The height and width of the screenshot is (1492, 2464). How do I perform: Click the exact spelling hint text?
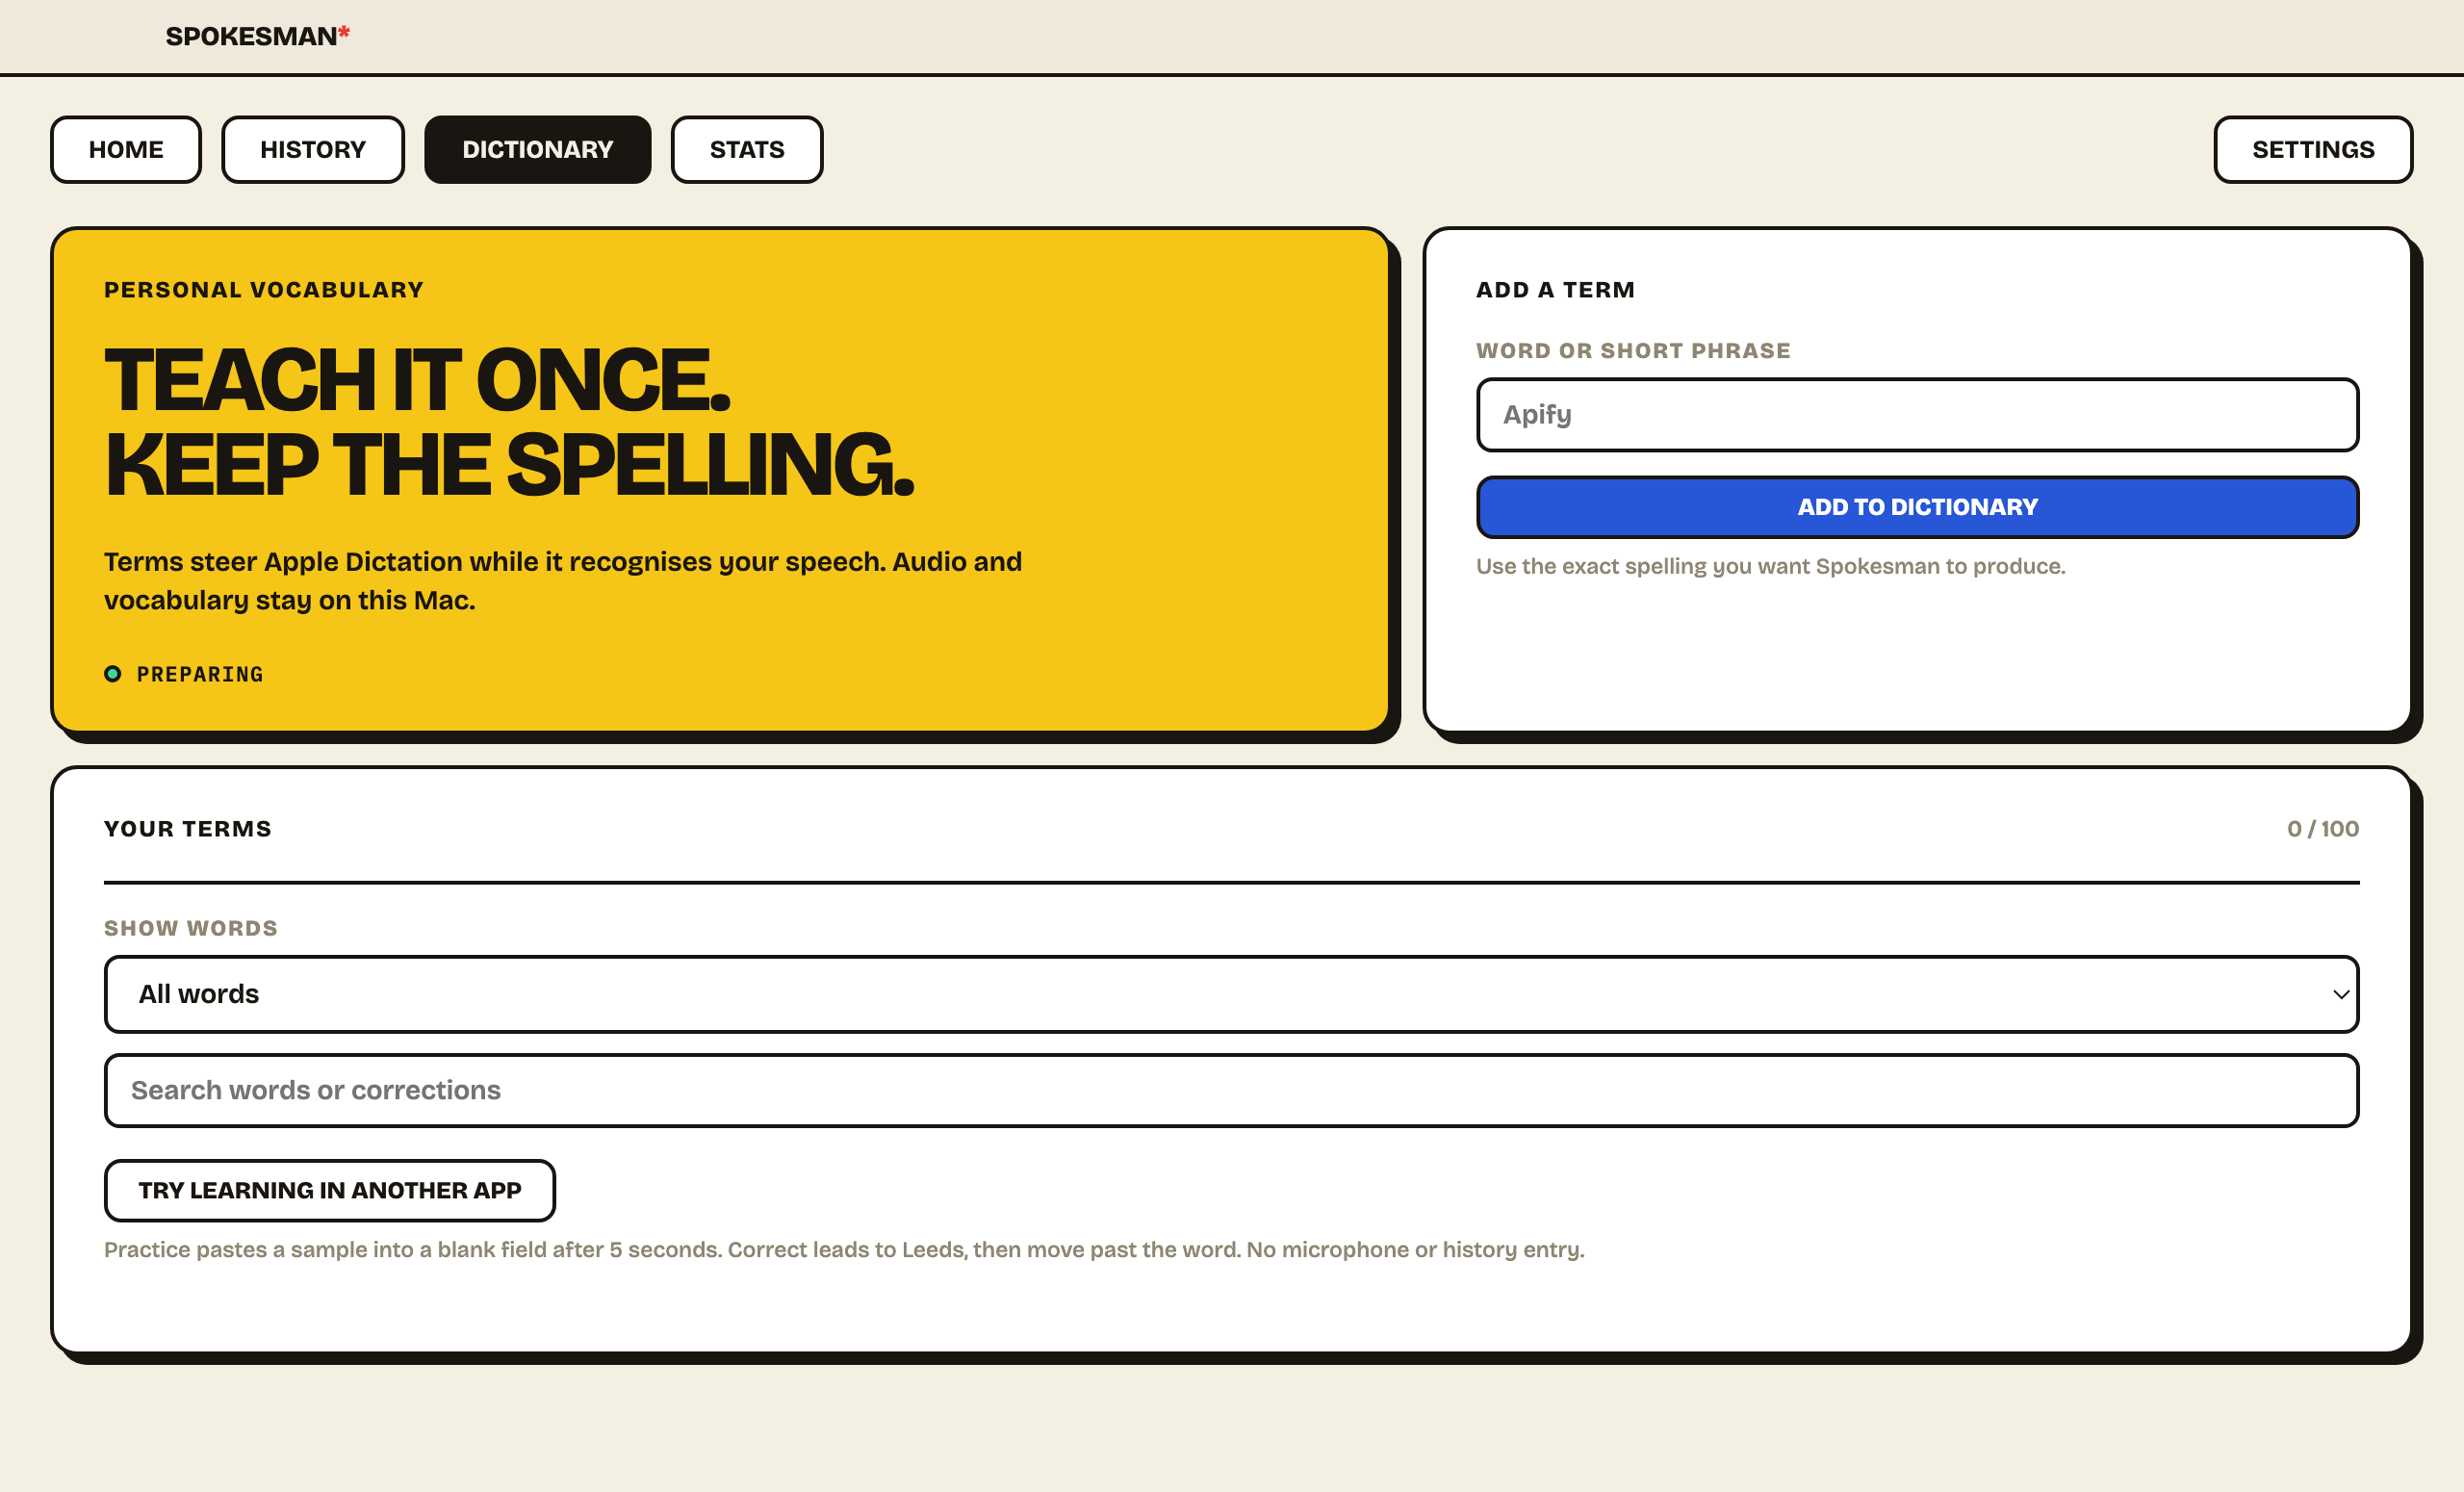[x=1770, y=566]
